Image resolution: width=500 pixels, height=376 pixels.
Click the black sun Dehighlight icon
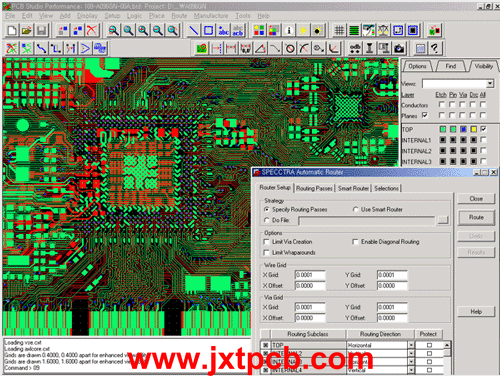(x=318, y=30)
